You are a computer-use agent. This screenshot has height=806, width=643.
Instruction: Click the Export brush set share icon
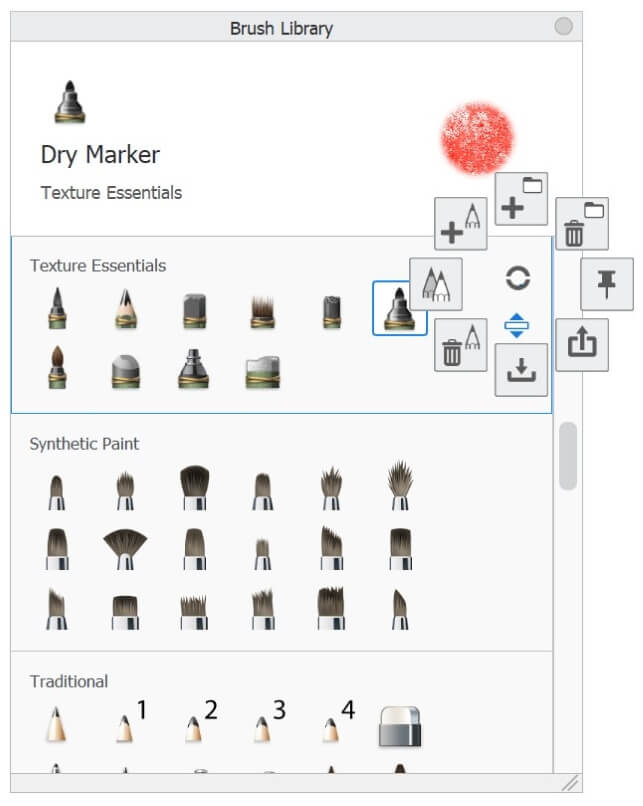[x=582, y=344]
